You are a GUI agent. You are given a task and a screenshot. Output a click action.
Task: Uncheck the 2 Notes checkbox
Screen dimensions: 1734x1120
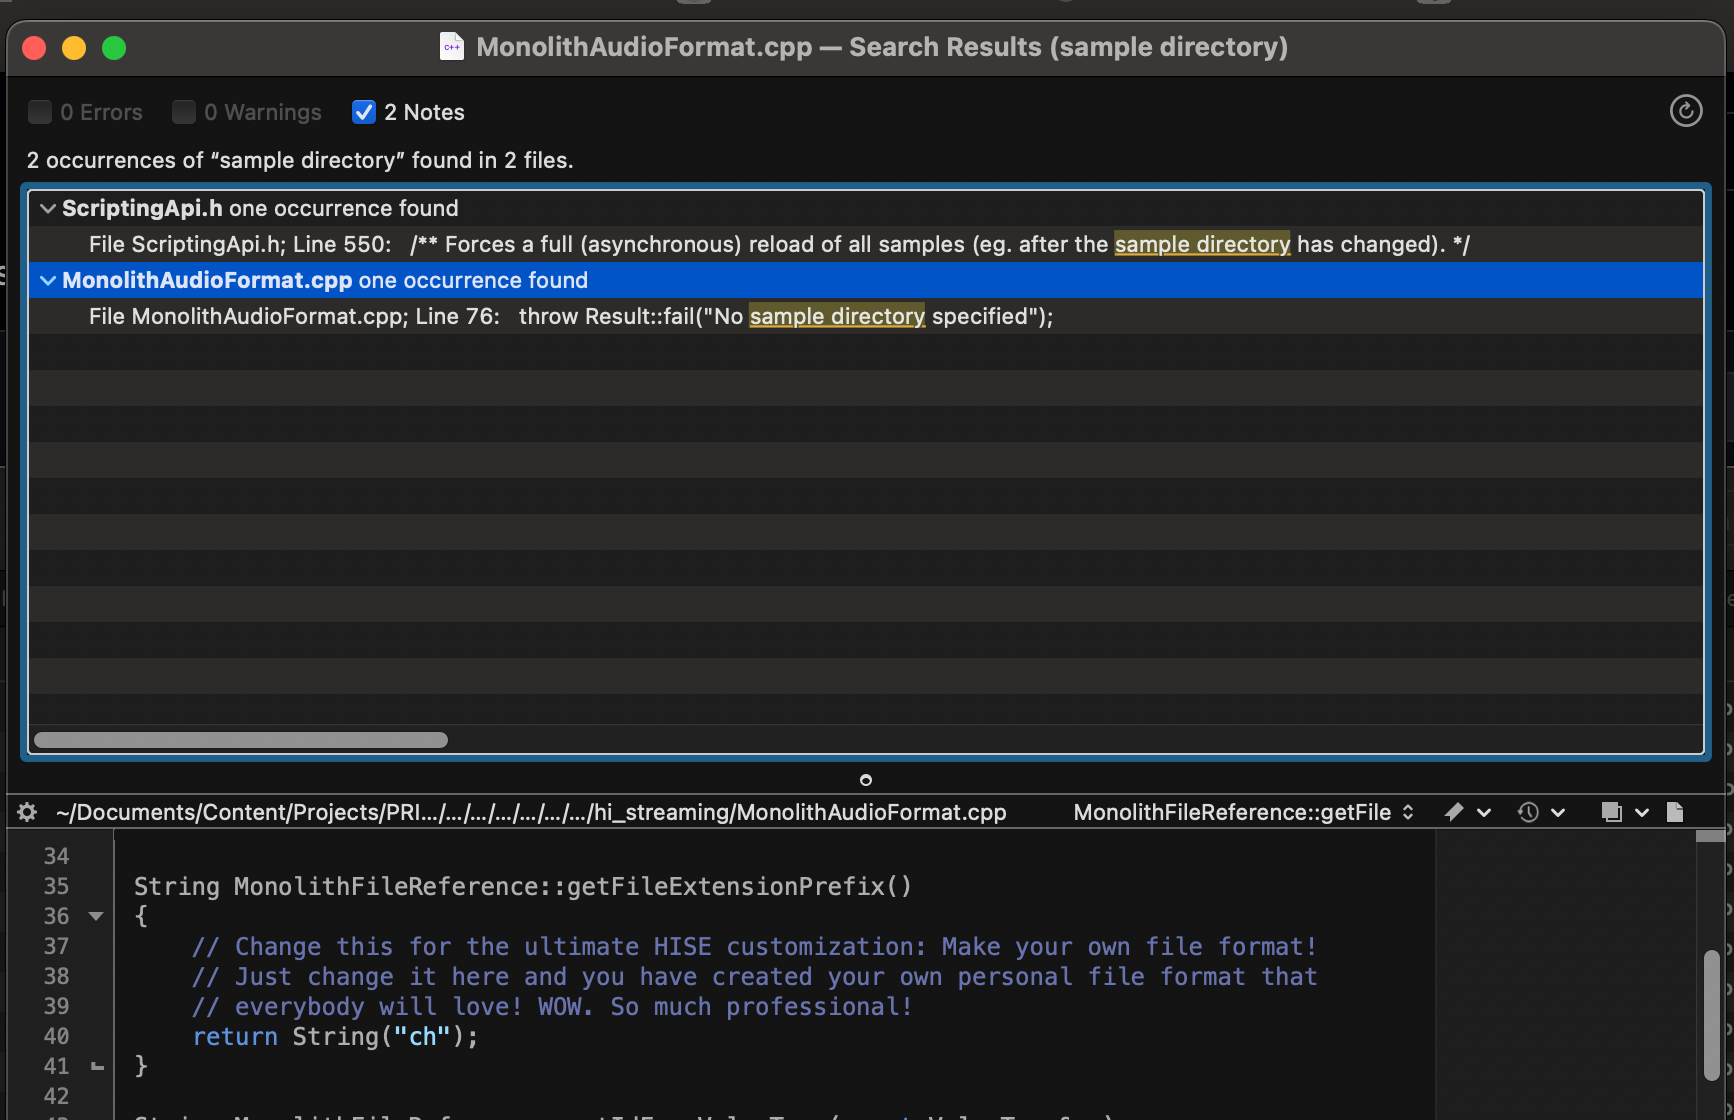point(364,112)
